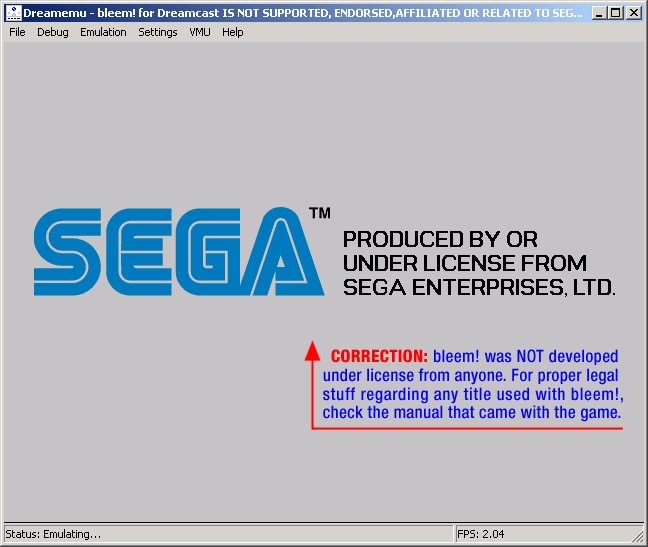
Task: Open the Debug menu
Action: pos(52,32)
